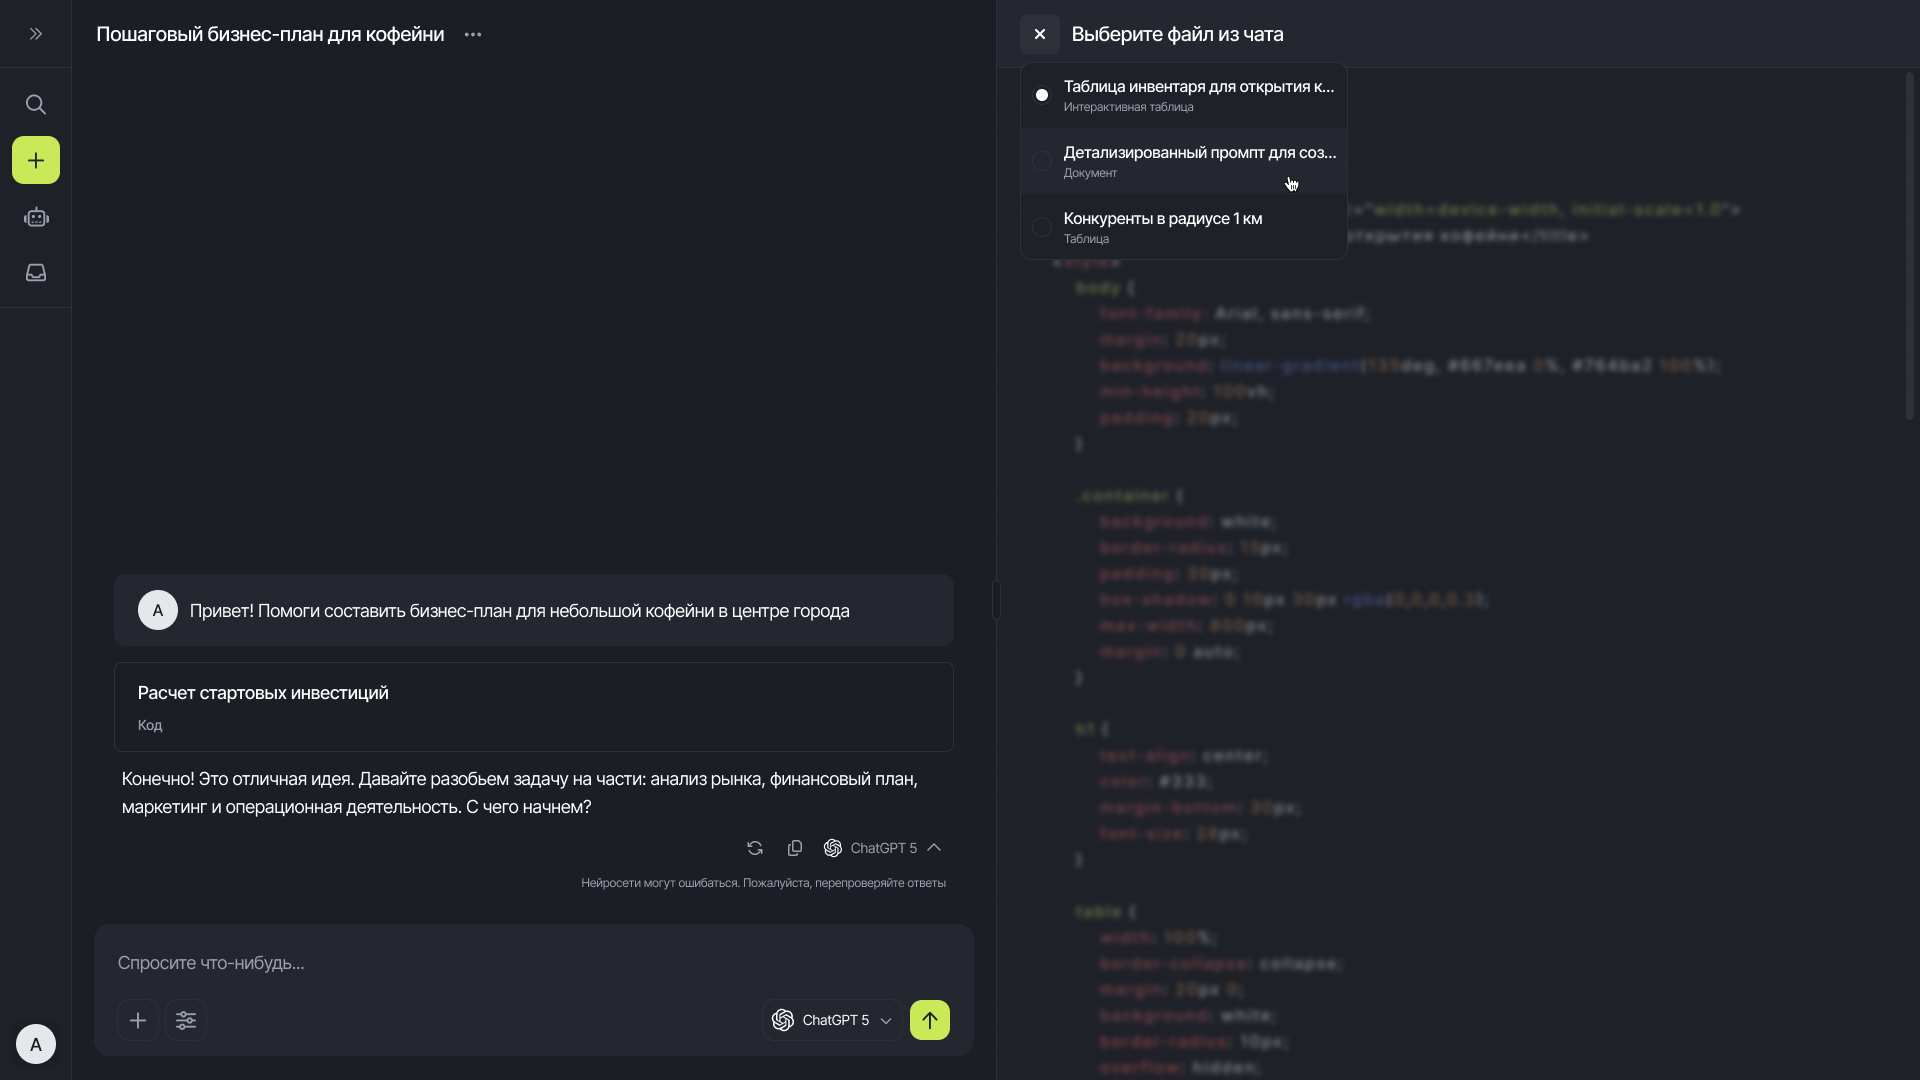
Task: Open the user profile avatar at bottom left
Action: (36, 1044)
